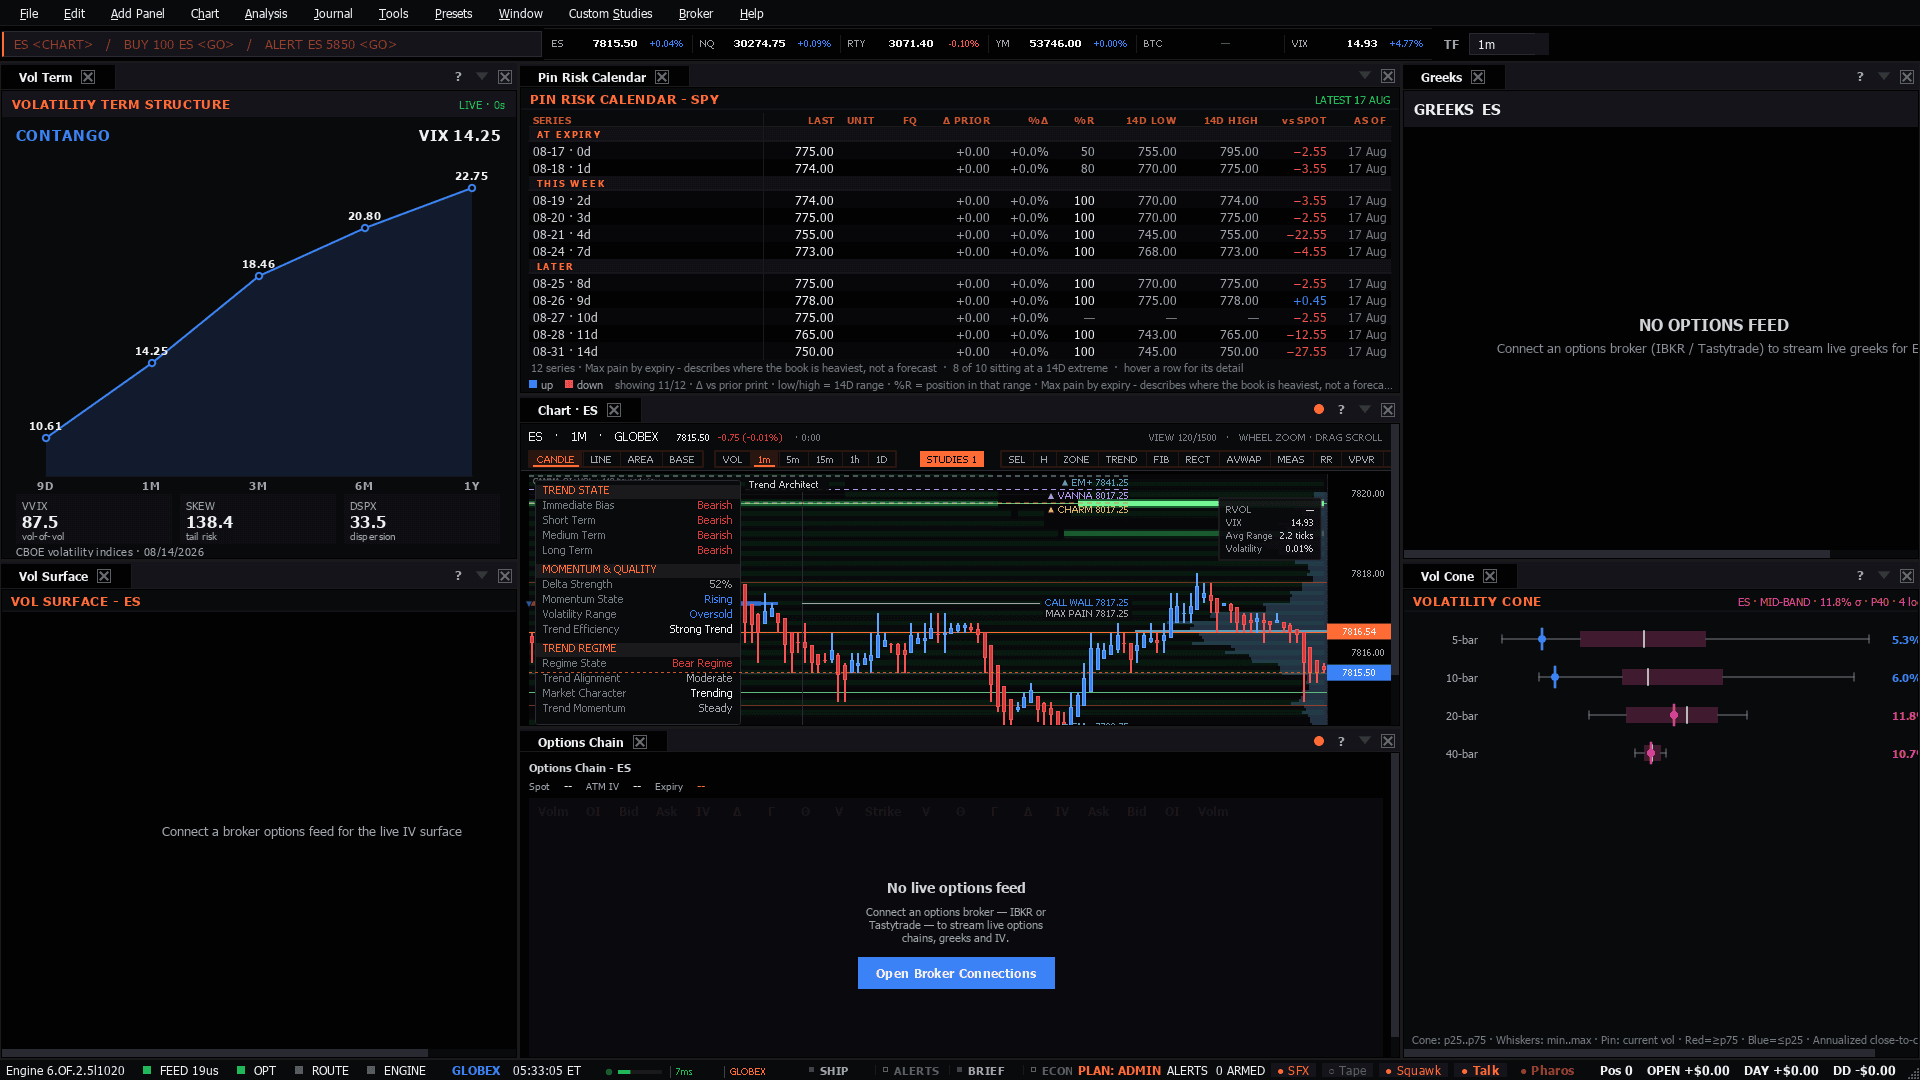Viewport: 1920px width, 1080px height.
Task: Click Open Broker Connections button
Action: point(956,973)
